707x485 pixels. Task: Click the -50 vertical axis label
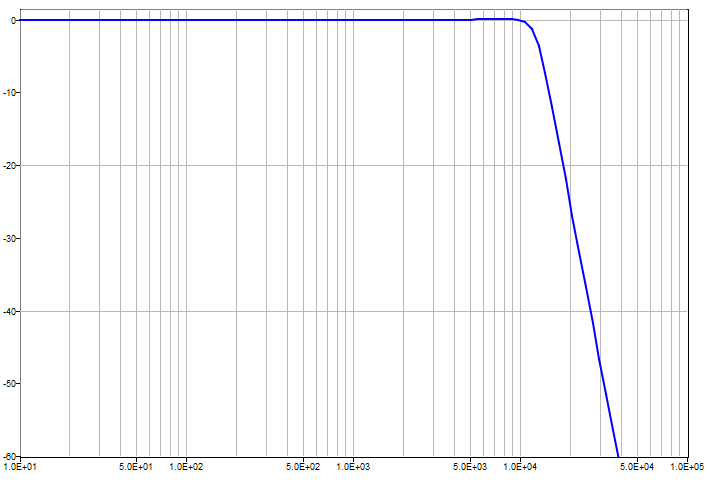(x=8, y=384)
